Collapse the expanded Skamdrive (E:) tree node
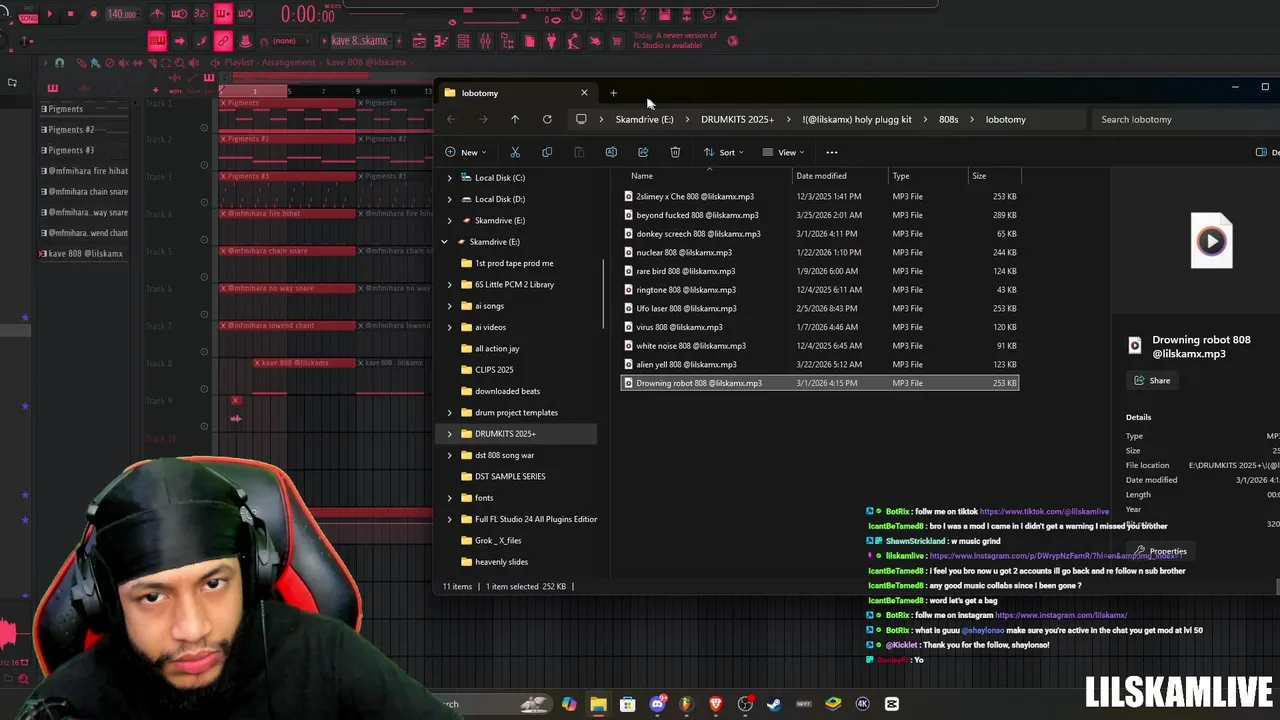Screen dimensions: 1280x720 pyautogui.click(x=444, y=242)
